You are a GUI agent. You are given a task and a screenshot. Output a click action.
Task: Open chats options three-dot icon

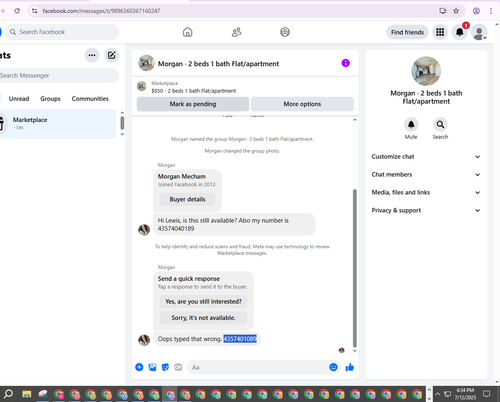point(92,55)
